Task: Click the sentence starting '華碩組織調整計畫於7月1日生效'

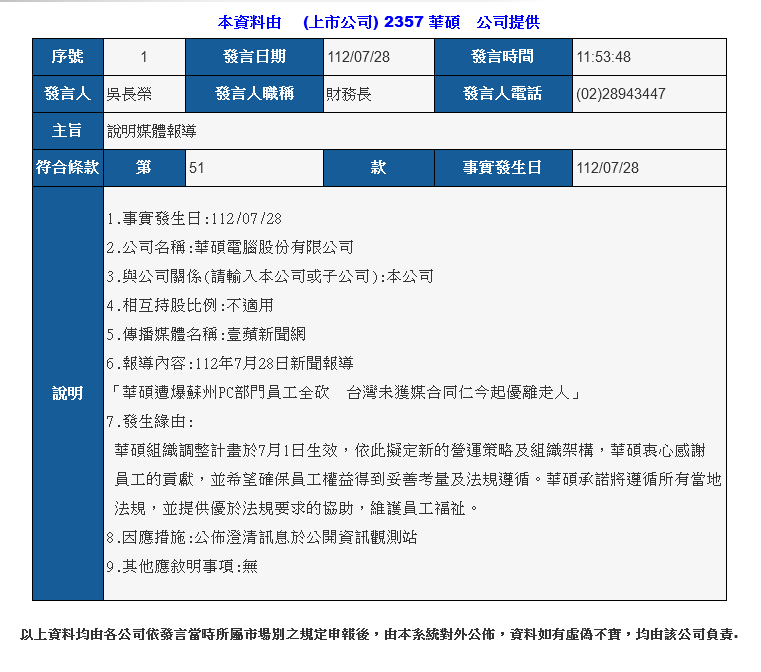Action: click(x=410, y=451)
